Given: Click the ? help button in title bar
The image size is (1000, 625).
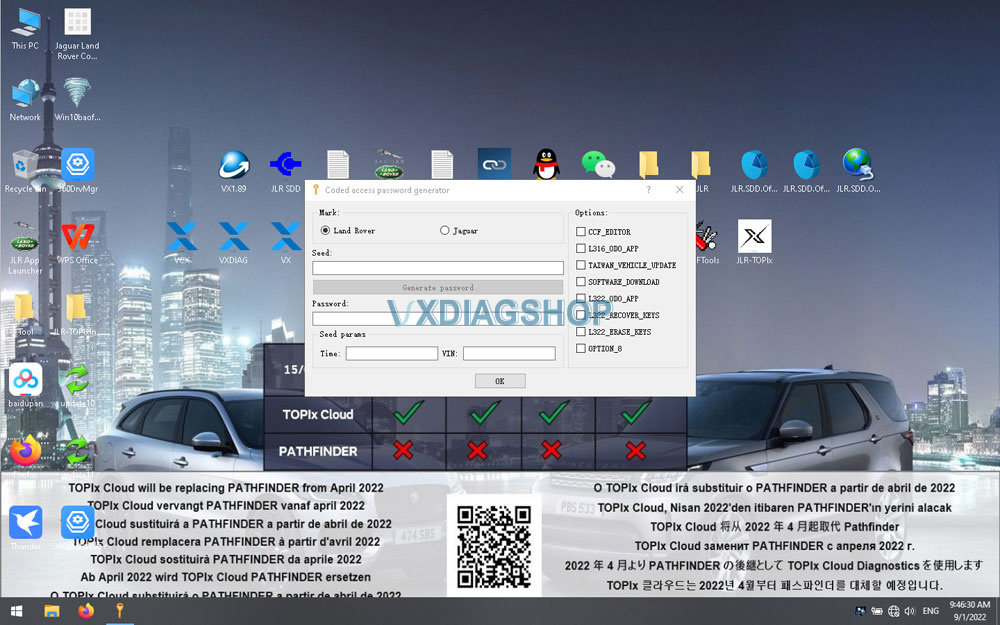Looking at the screenshot, I should pos(649,189).
